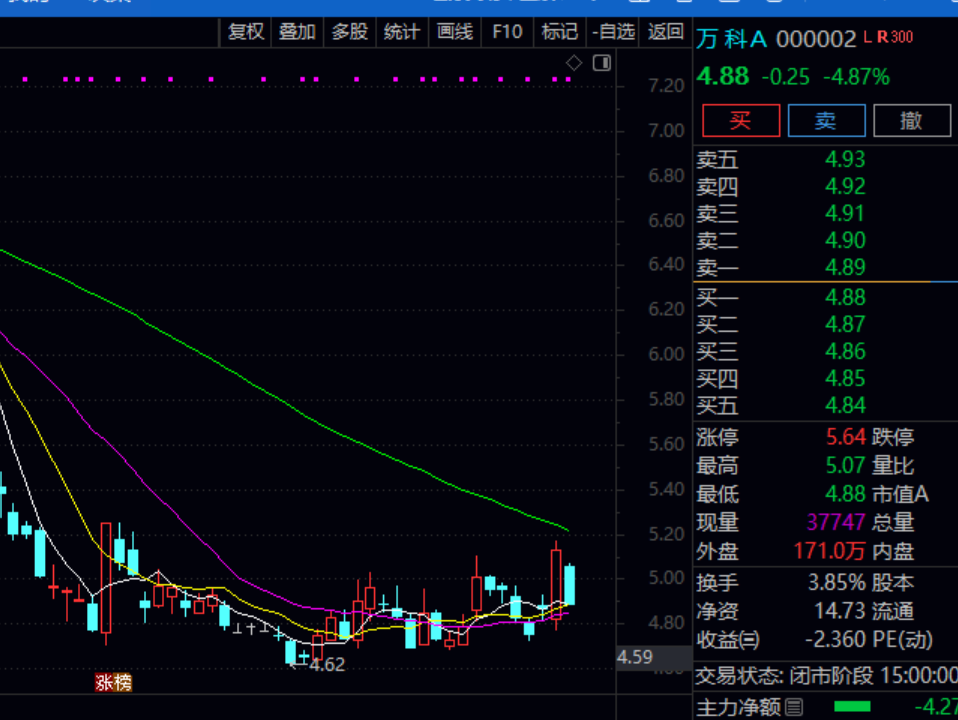Open the list icon beside 主力净额
Viewport: 958px width, 720px height.
pos(794,708)
